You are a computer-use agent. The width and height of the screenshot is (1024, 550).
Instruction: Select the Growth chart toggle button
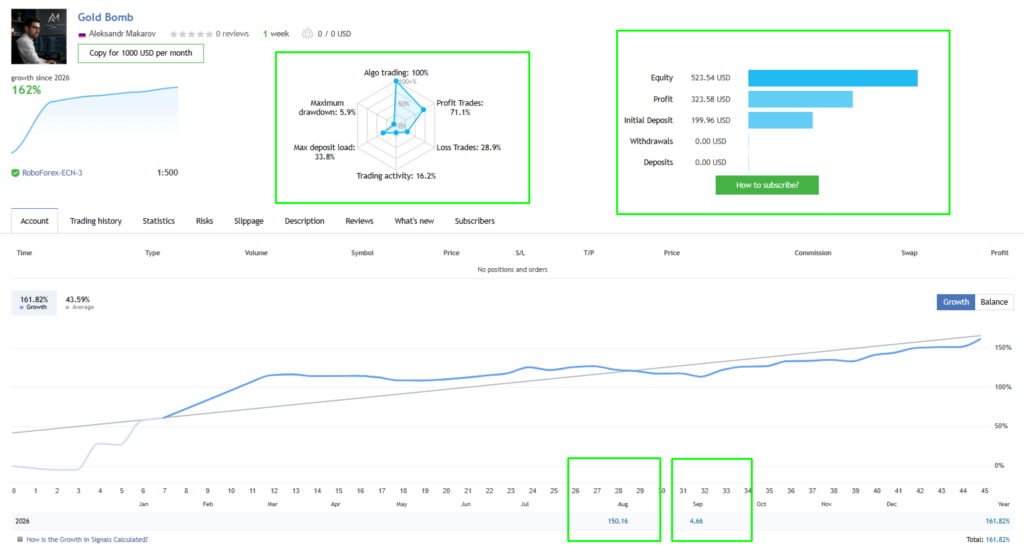[x=955, y=302]
